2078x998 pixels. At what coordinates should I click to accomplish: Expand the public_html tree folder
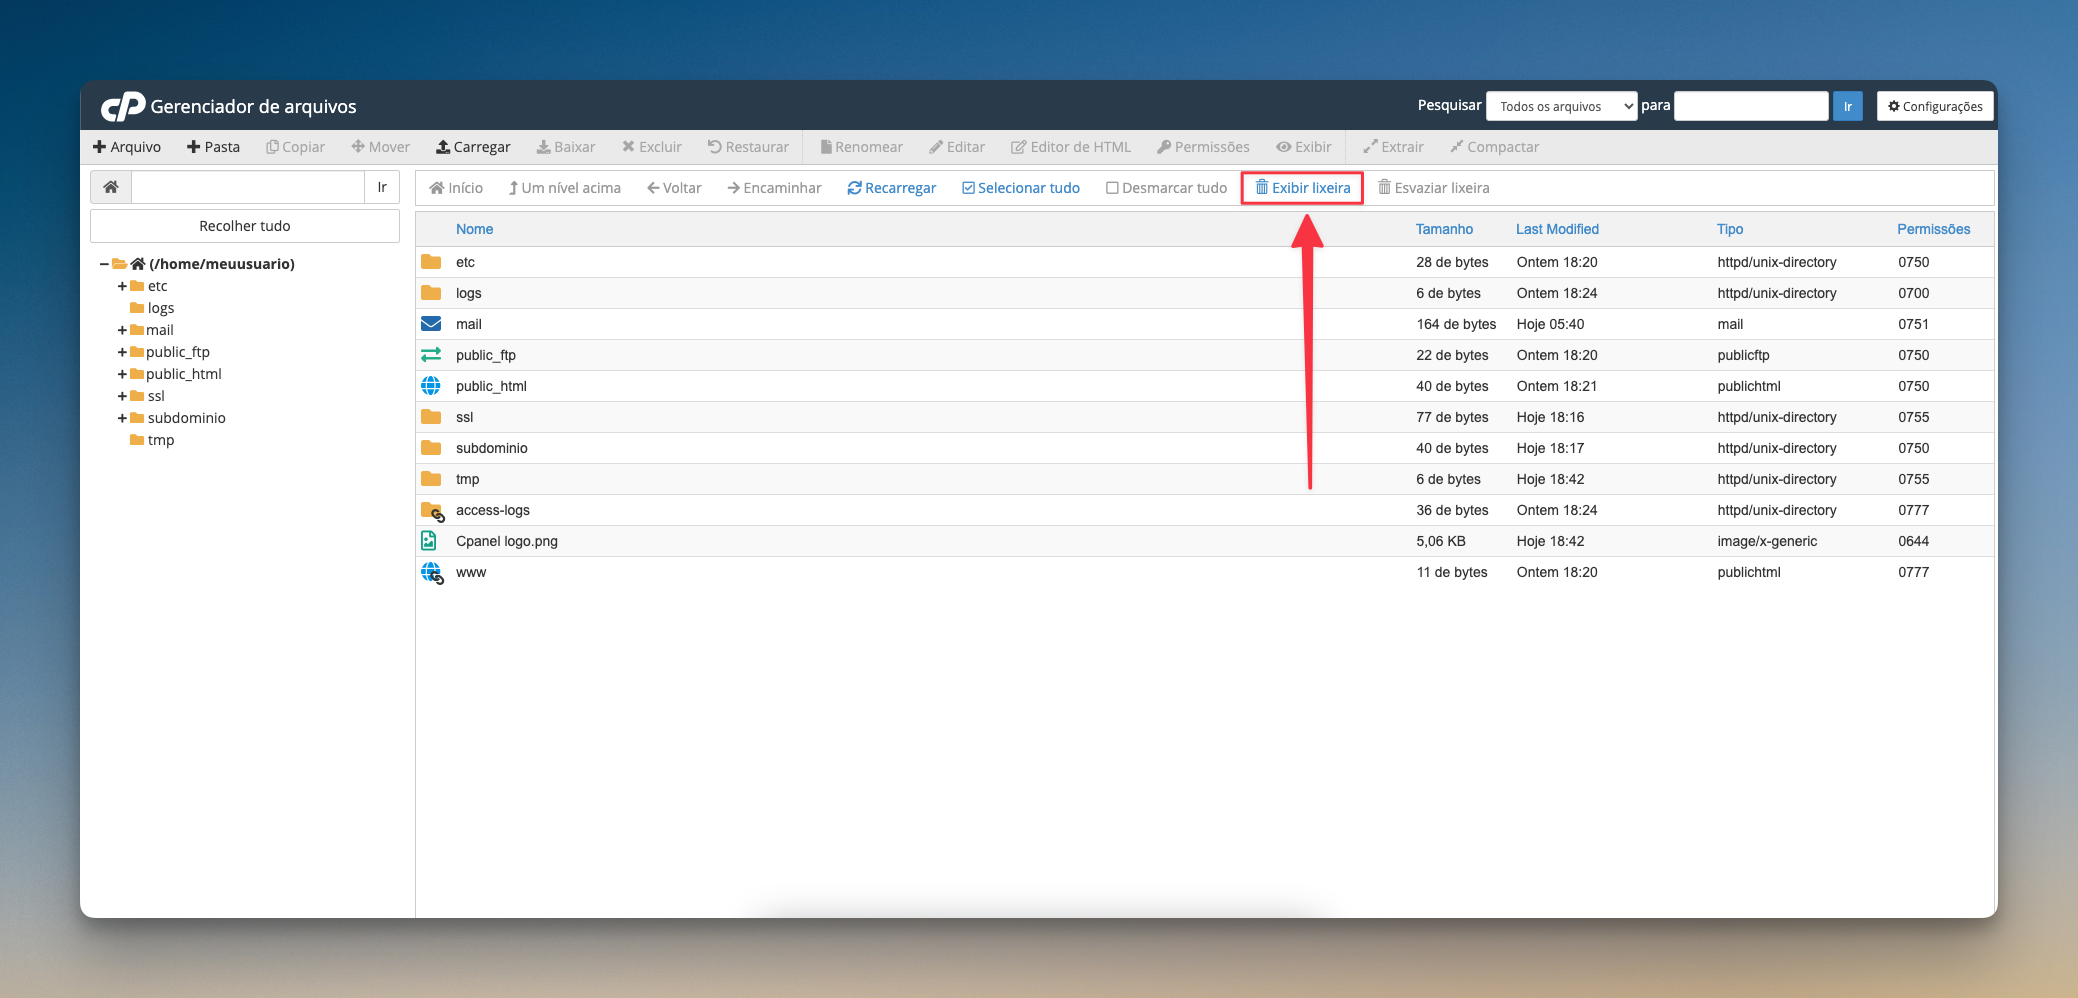click(x=122, y=374)
